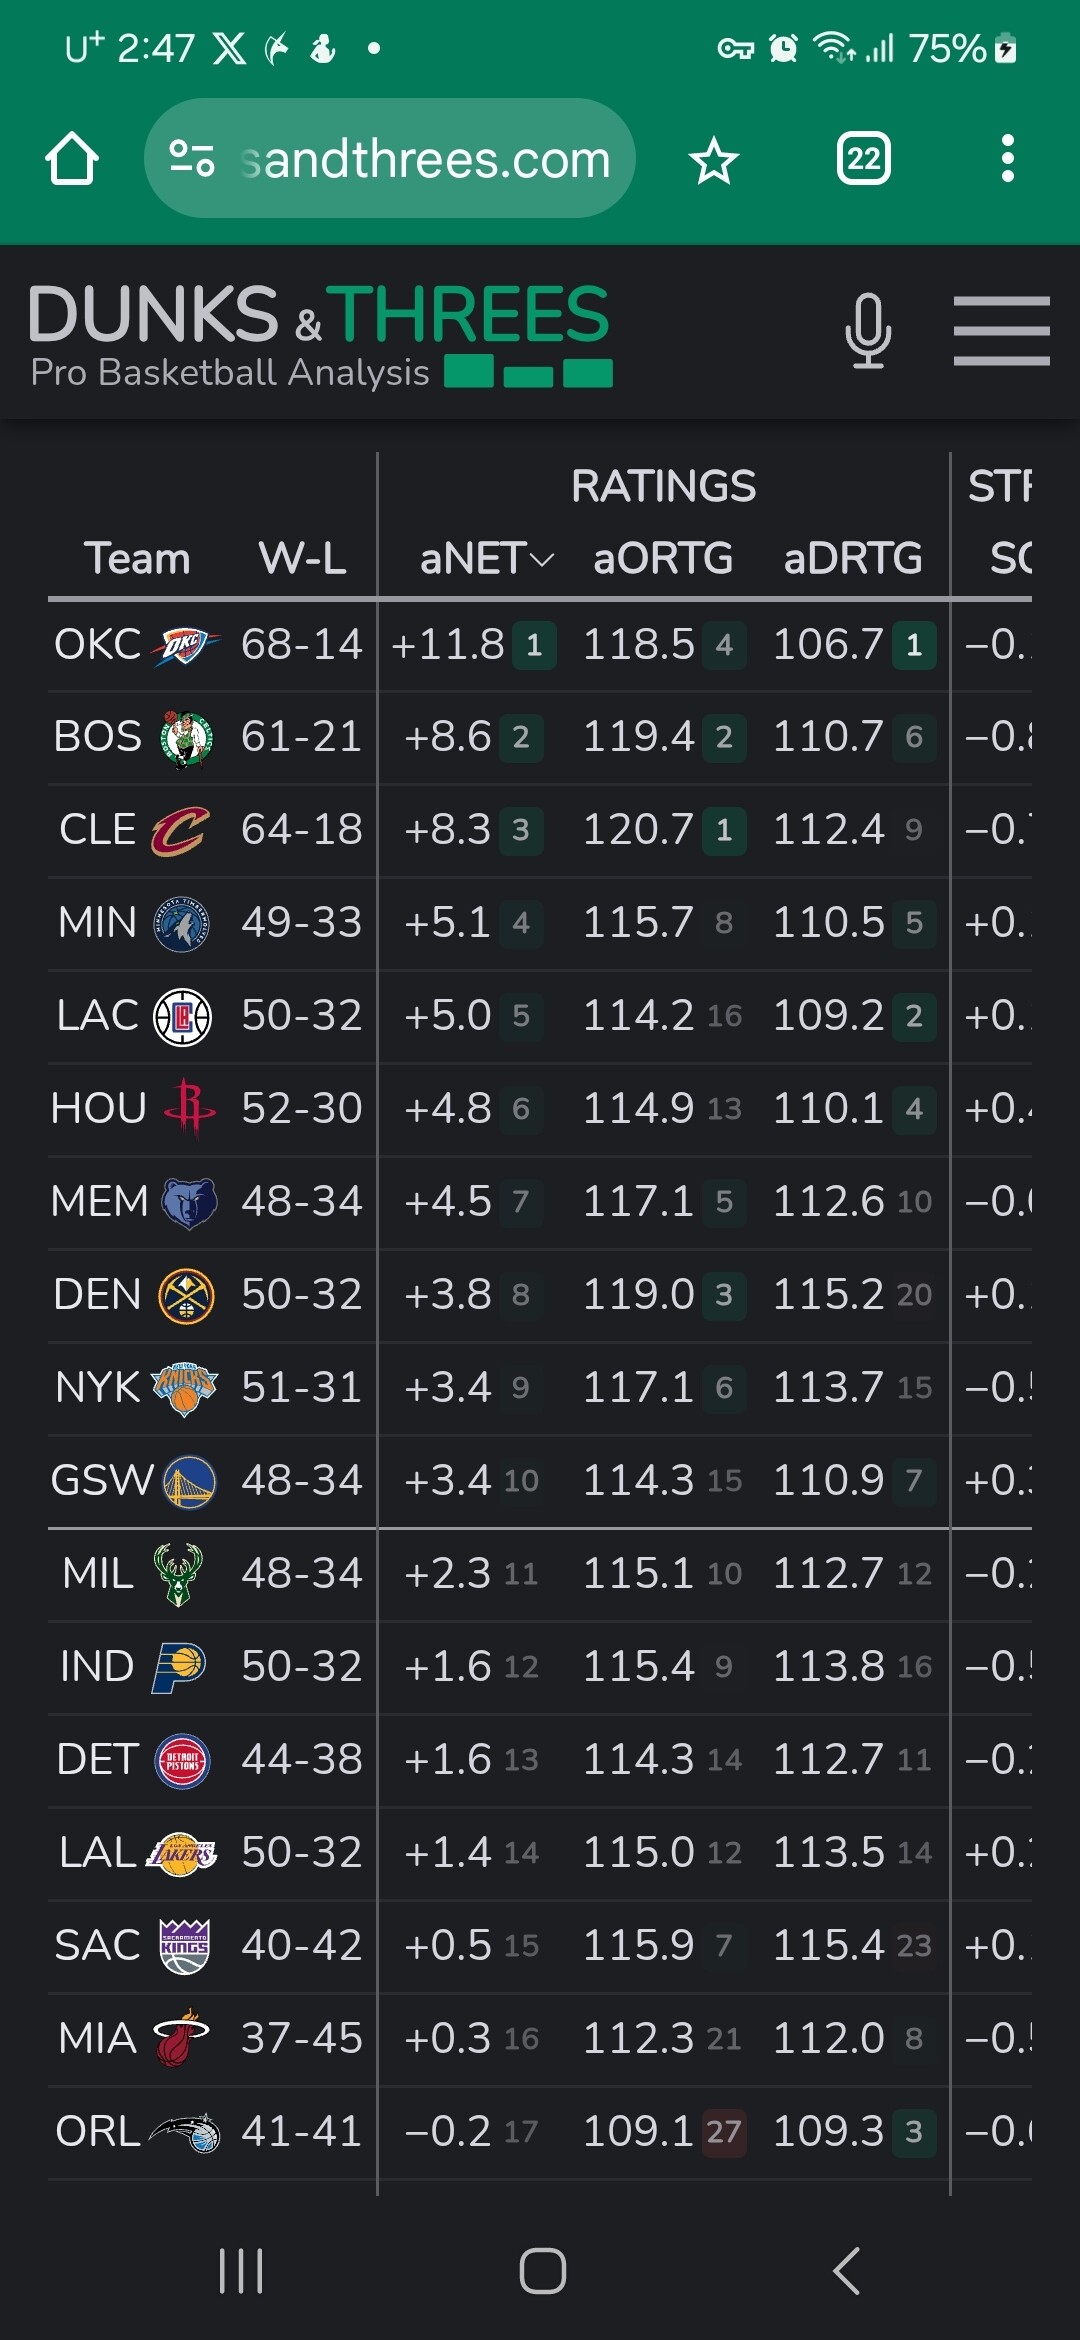Image resolution: width=1080 pixels, height=2340 pixels.
Task: Sort by the aORTG column header
Action: pos(662,558)
